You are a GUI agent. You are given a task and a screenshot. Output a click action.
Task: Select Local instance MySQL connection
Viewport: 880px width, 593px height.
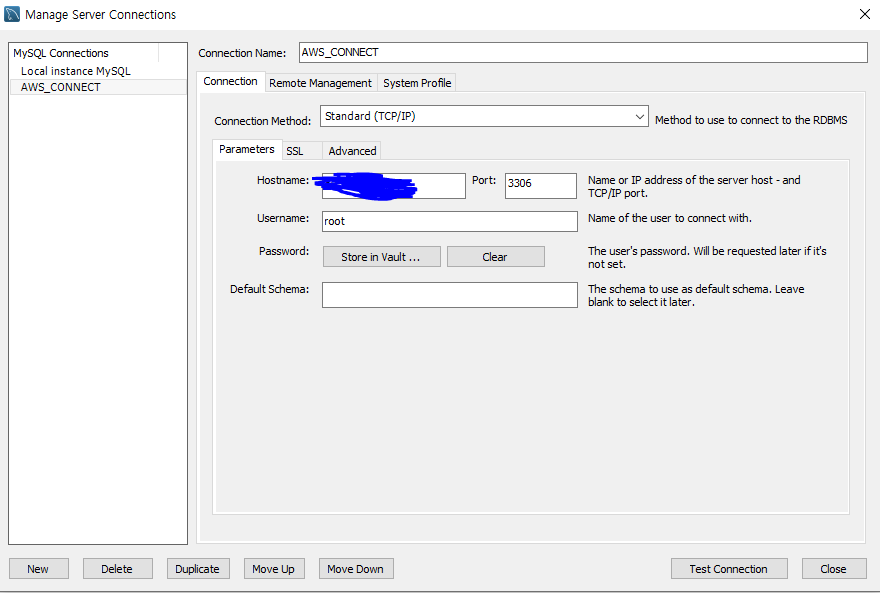click(76, 71)
